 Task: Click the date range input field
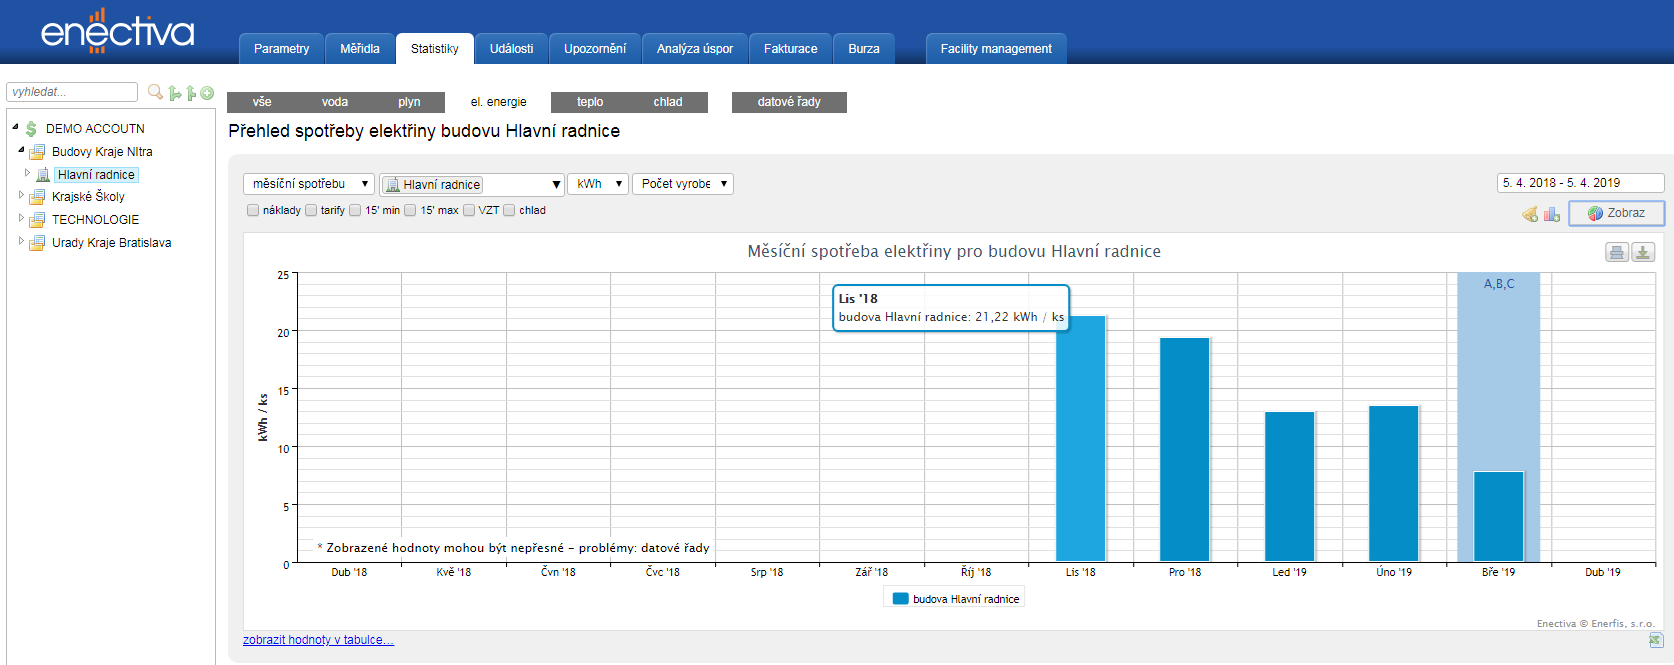coord(1580,183)
